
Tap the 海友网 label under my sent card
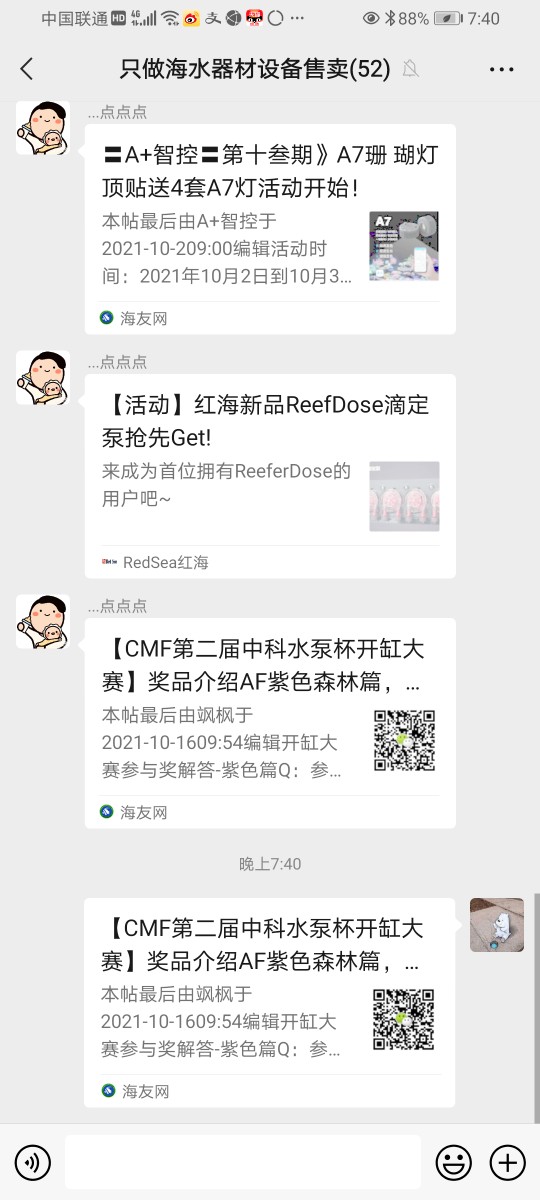[144, 1090]
